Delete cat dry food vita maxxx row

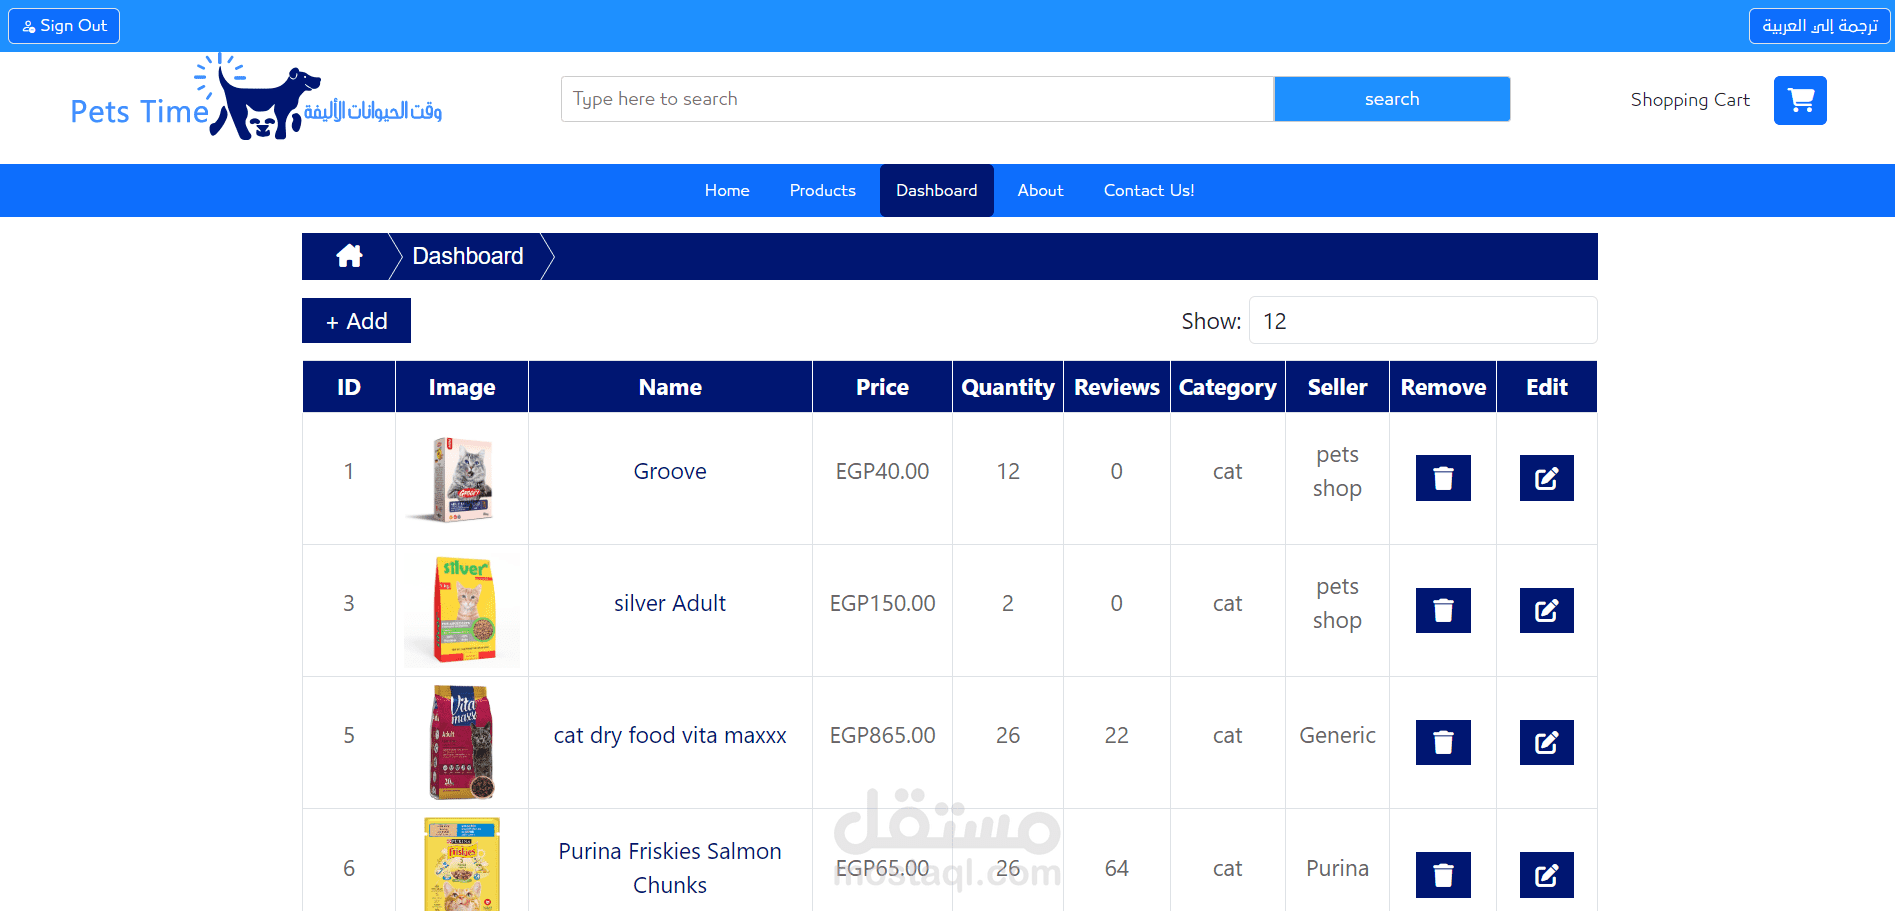tap(1443, 742)
